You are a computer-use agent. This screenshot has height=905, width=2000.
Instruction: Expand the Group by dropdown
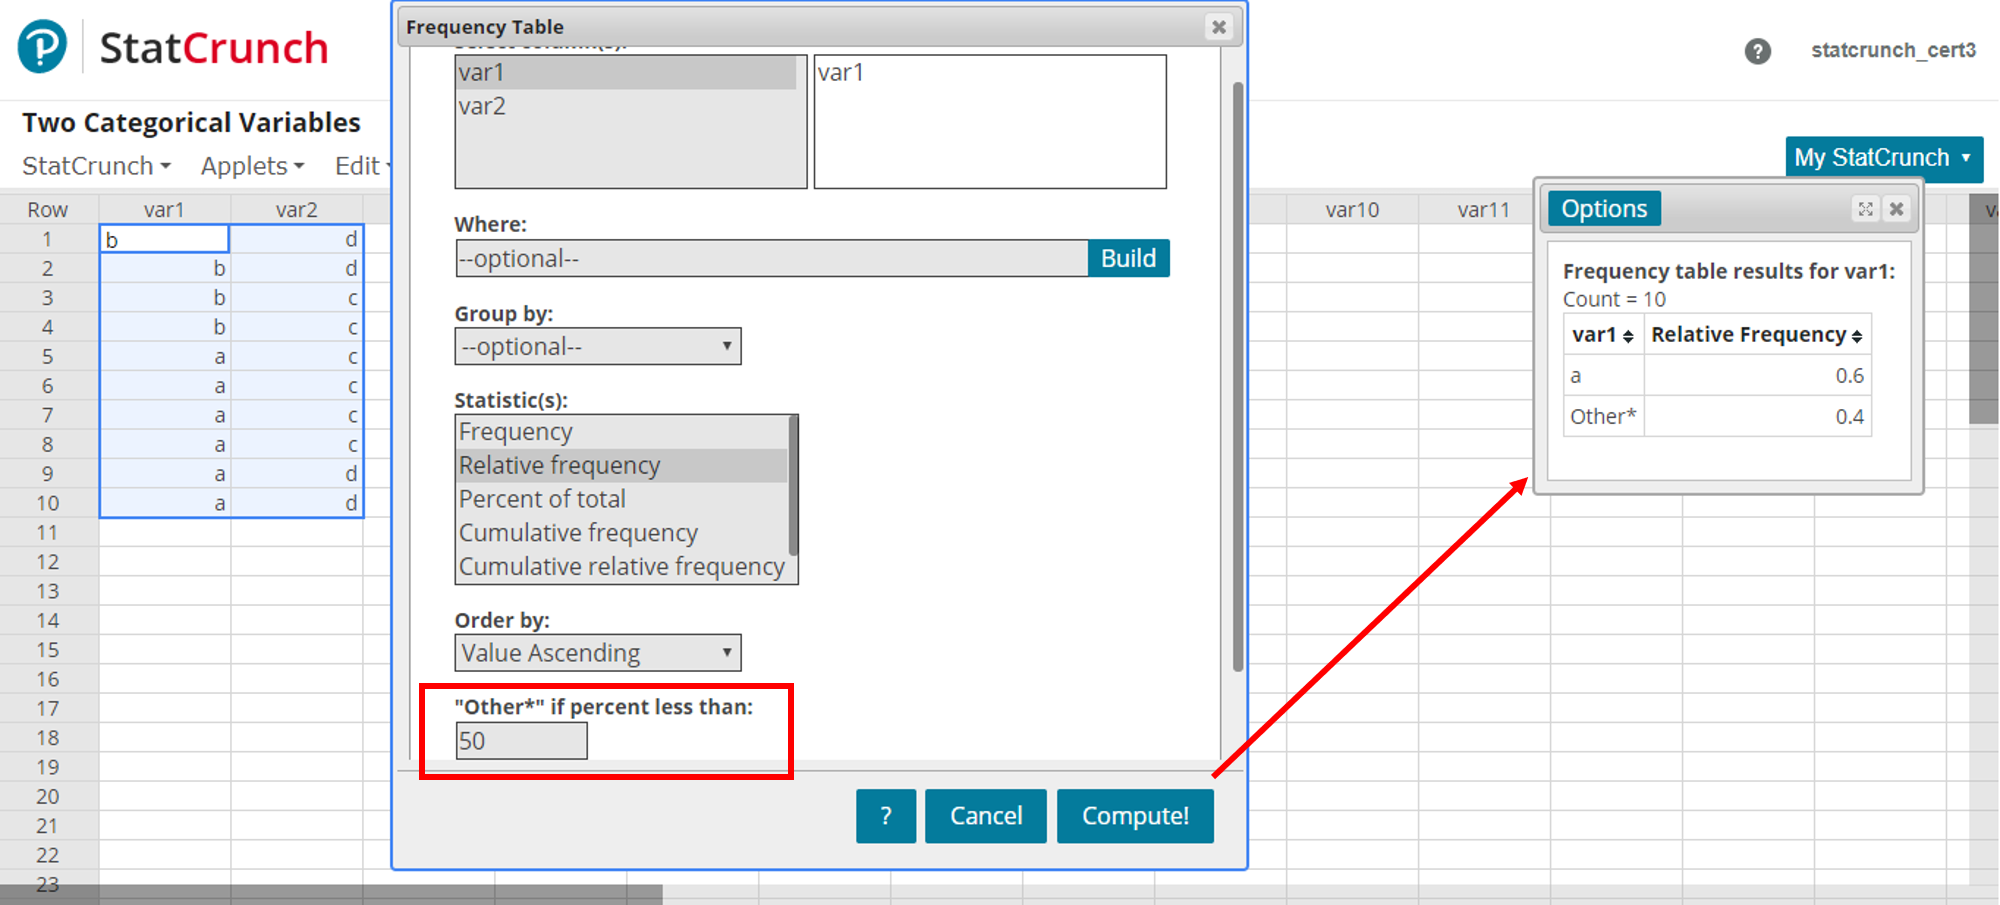(597, 347)
